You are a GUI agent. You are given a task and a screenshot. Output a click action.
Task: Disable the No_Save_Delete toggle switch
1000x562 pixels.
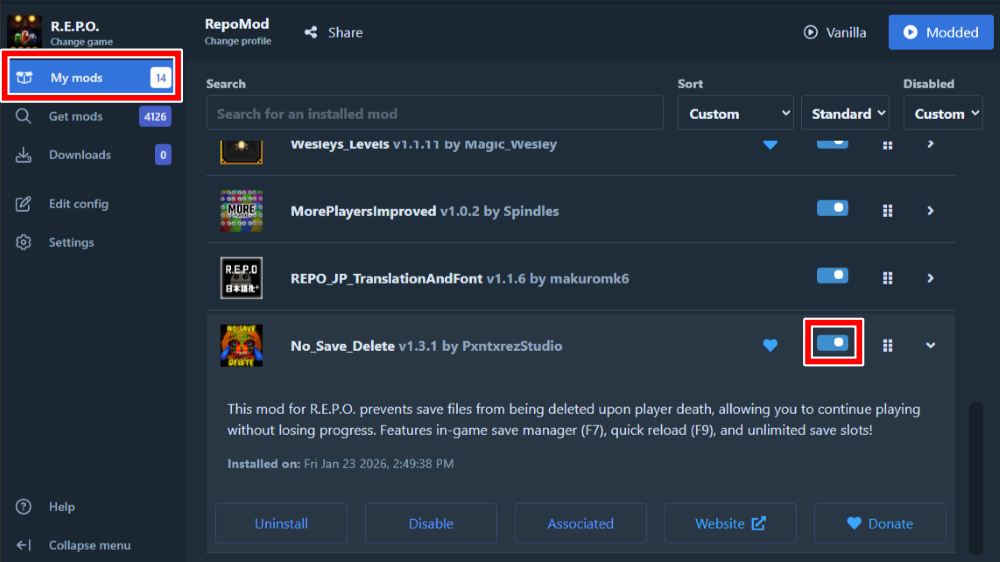[x=832, y=343]
